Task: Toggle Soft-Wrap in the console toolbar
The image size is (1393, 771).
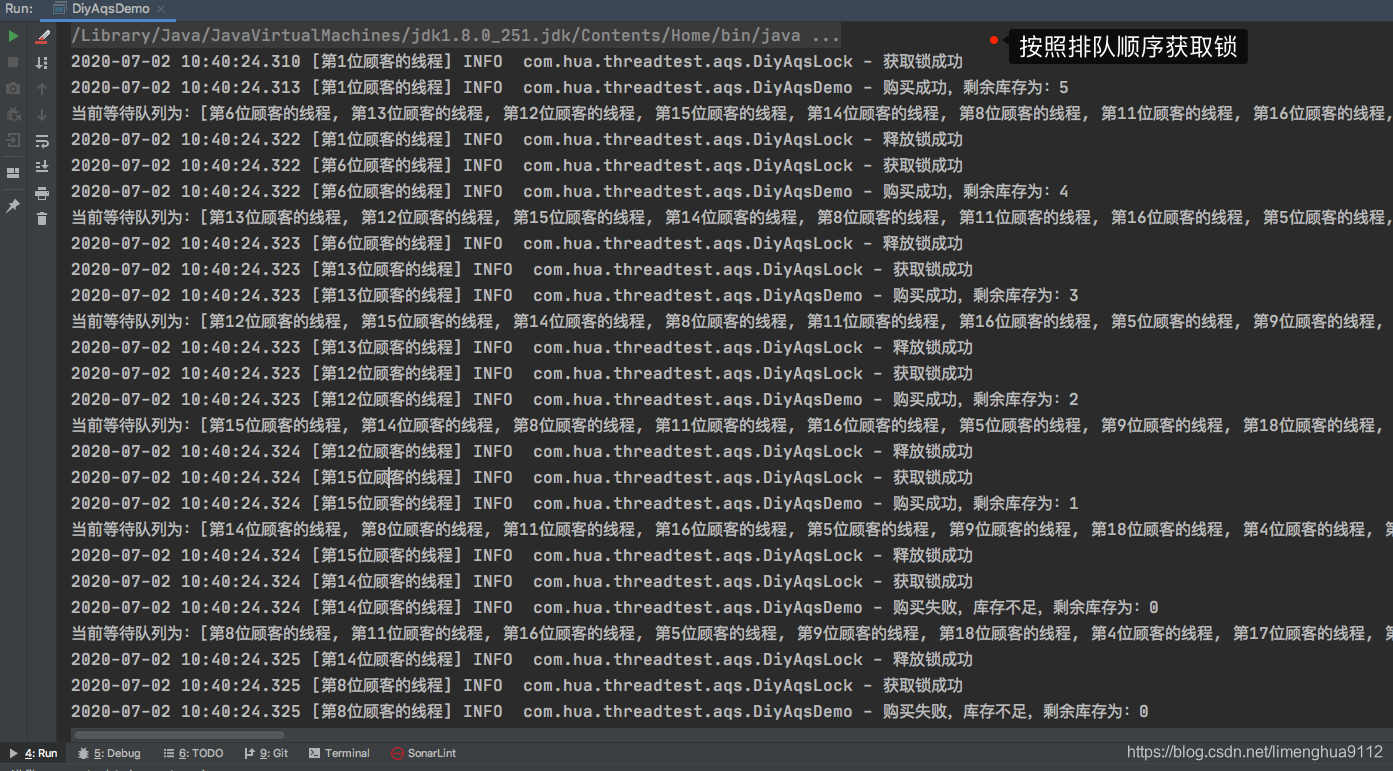Action: (x=42, y=140)
